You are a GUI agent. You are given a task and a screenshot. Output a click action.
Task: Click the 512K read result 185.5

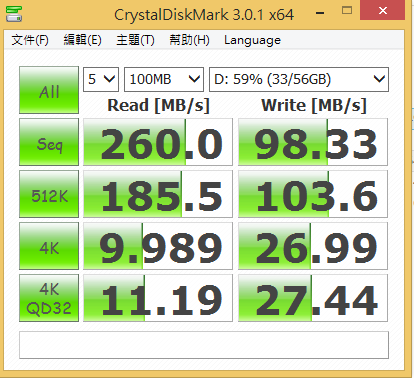[158, 194]
